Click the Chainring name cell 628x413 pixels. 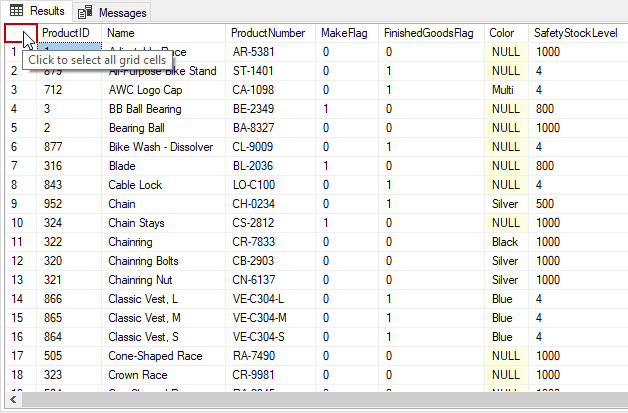click(164, 242)
